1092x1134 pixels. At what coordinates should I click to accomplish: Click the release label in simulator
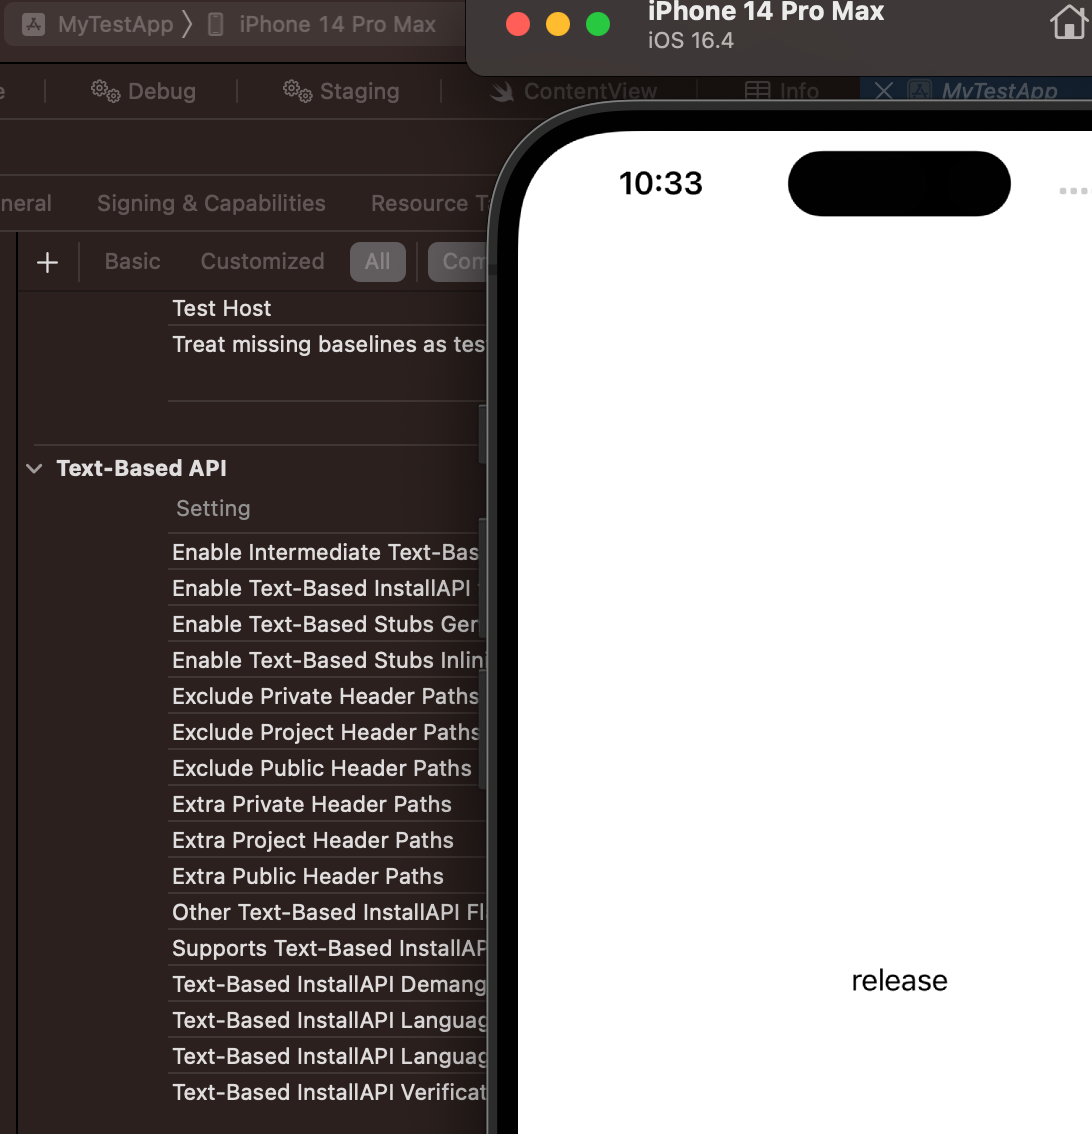(899, 981)
